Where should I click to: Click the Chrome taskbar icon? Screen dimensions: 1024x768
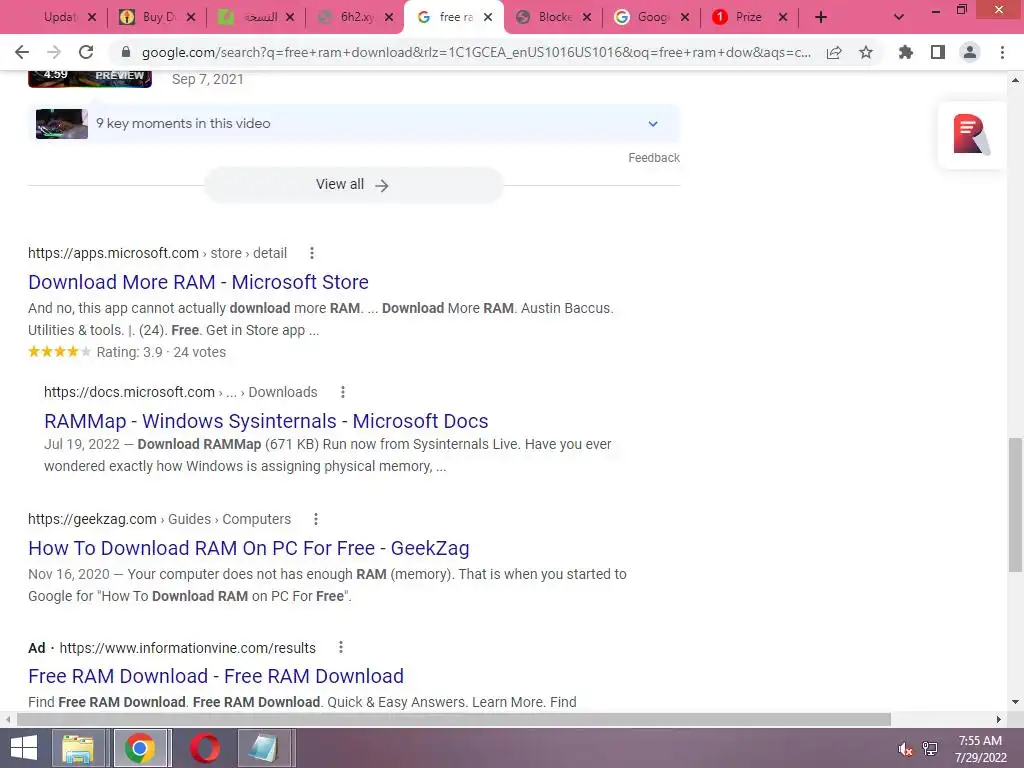[140, 748]
